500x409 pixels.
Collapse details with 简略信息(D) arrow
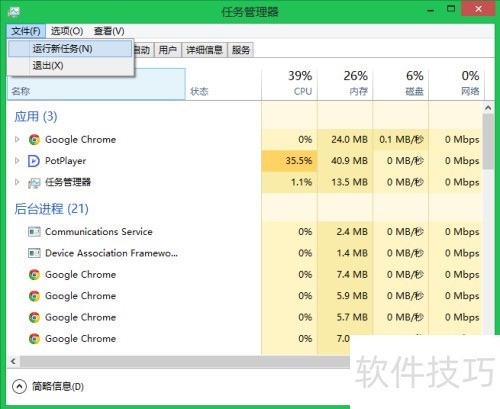[x=19, y=386]
